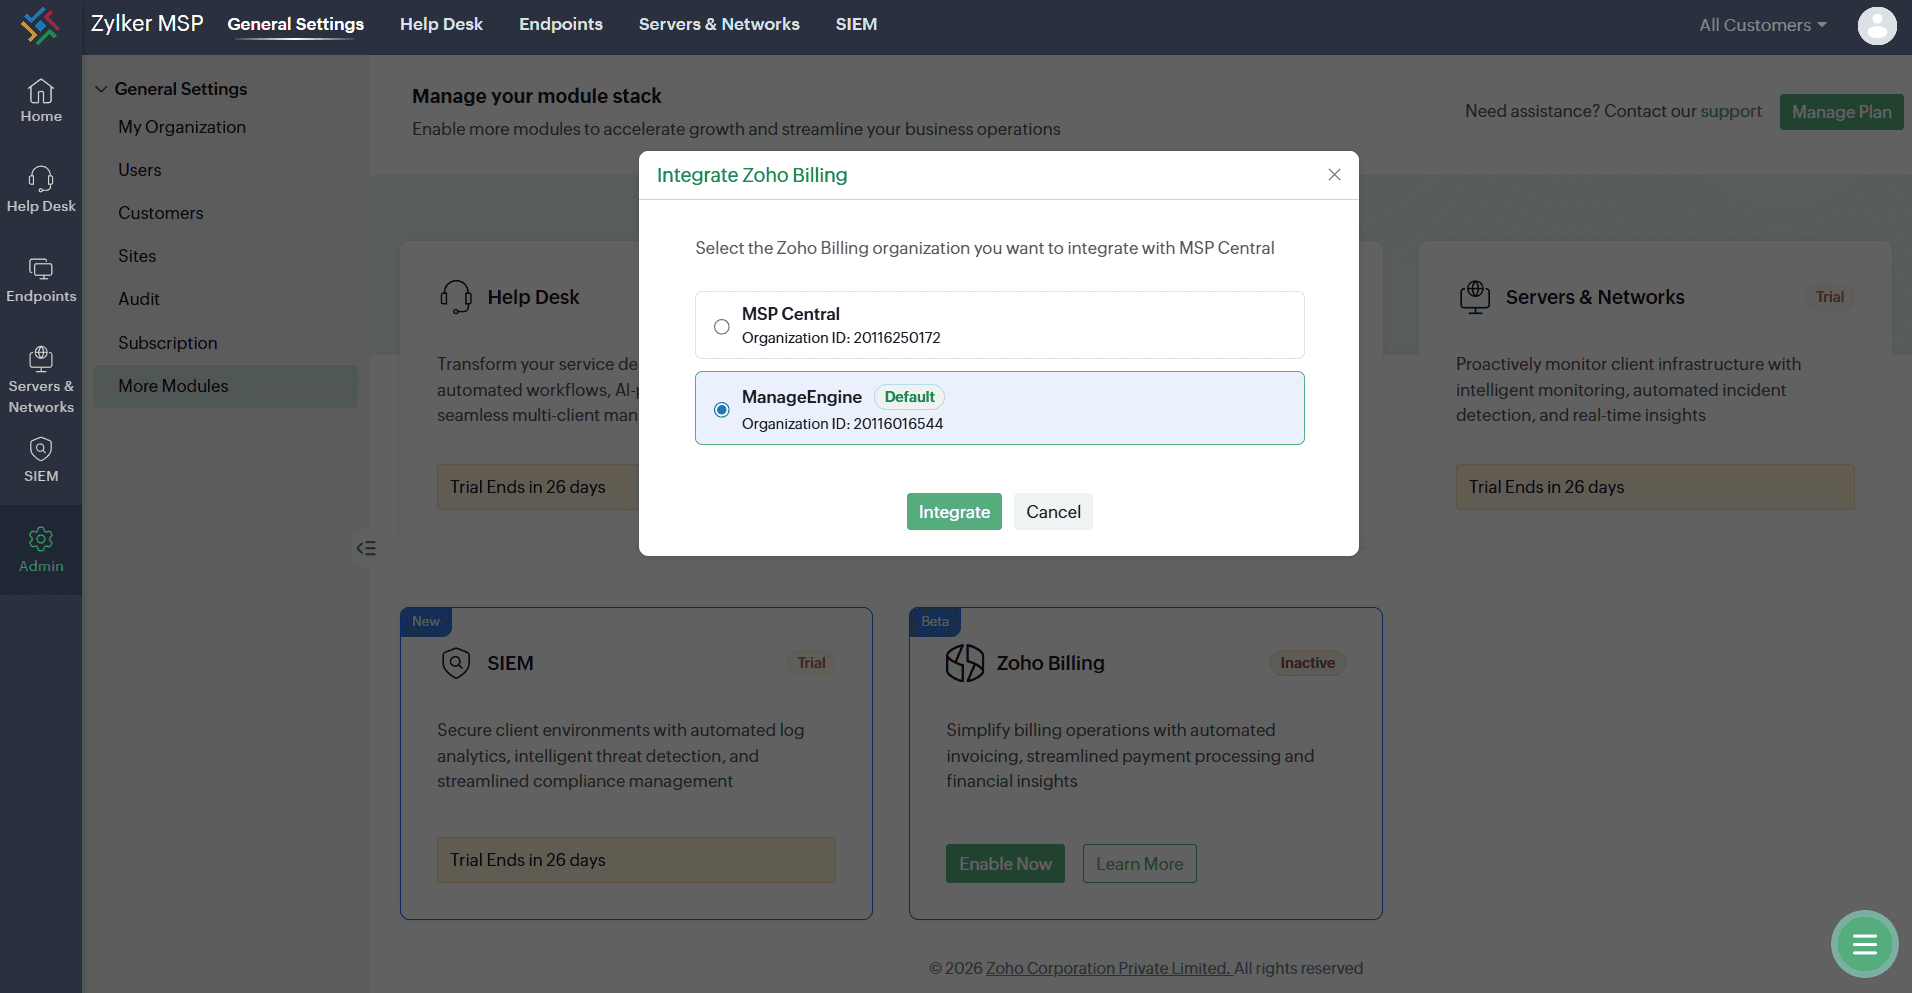Open More Modules page
The height and width of the screenshot is (993, 1912).
tap(226, 386)
